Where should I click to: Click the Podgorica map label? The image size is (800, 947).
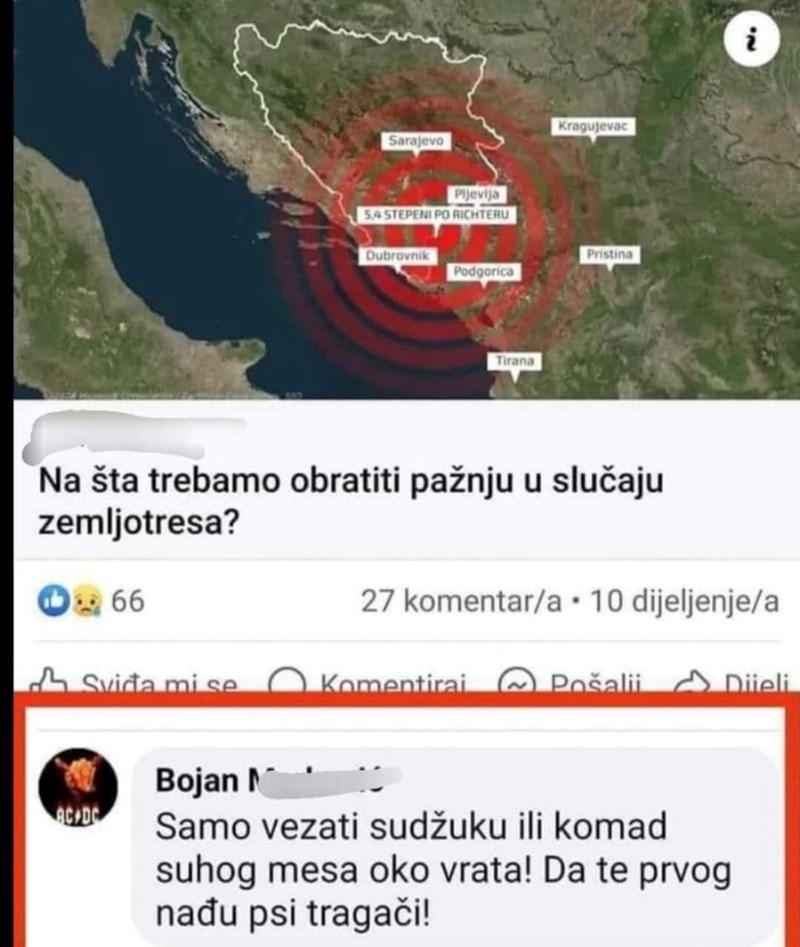[484, 272]
